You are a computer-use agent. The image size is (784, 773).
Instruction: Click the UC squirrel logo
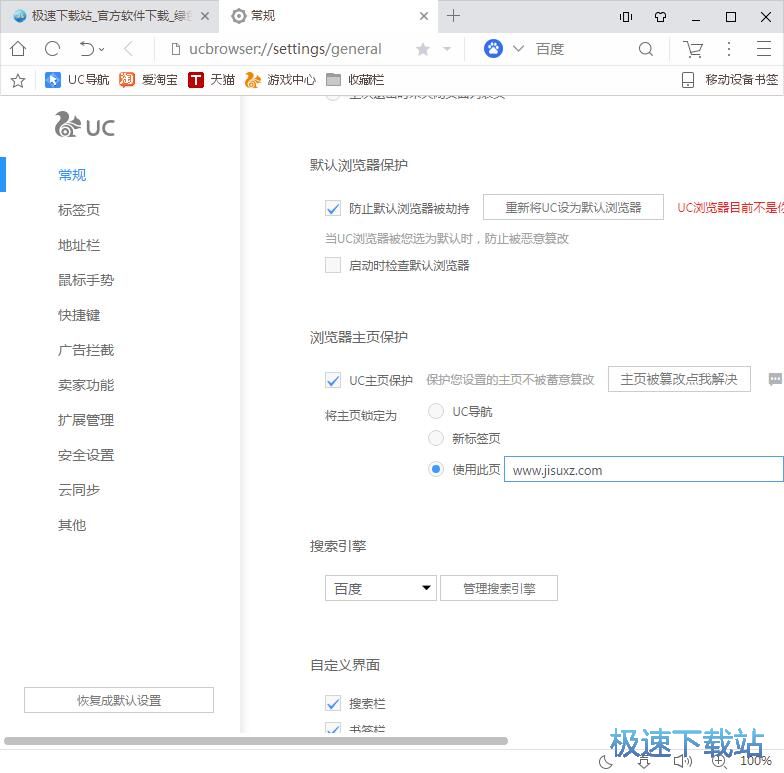click(x=85, y=125)
